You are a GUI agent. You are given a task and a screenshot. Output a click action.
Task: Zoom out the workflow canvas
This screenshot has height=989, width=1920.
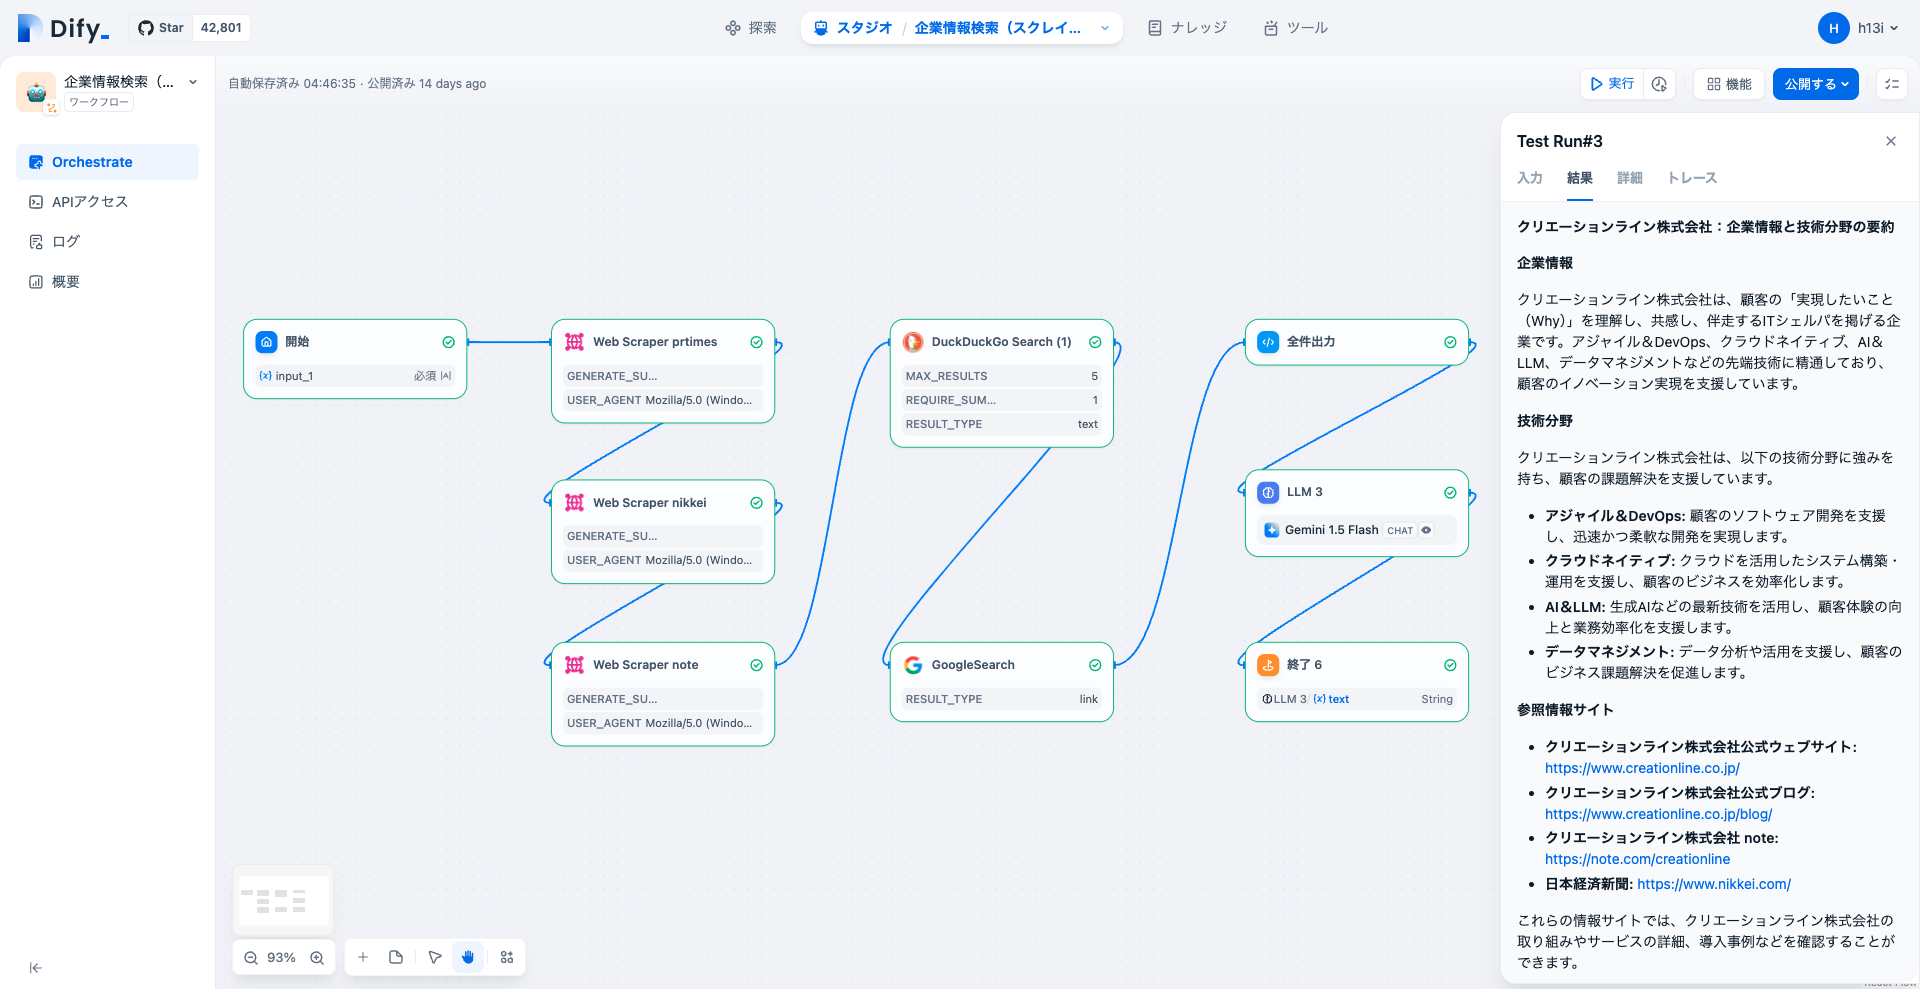tap(251, 958)
